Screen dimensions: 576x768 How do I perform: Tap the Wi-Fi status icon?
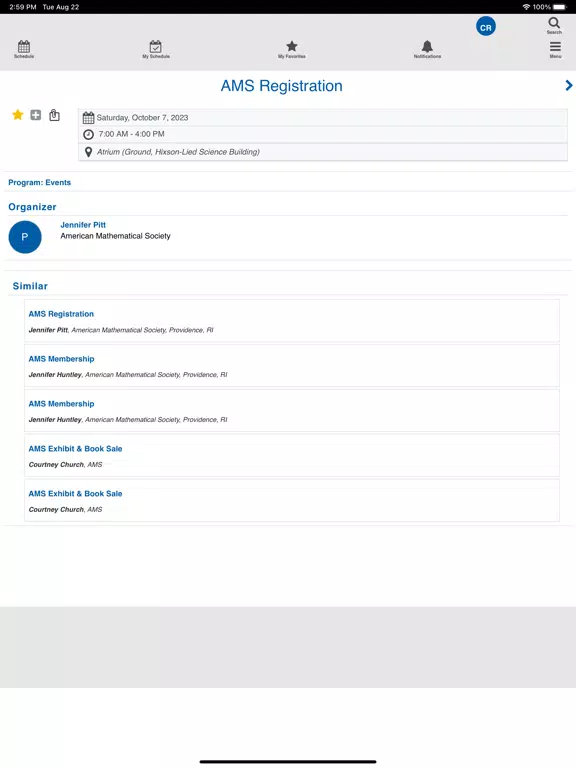point(526,7)
